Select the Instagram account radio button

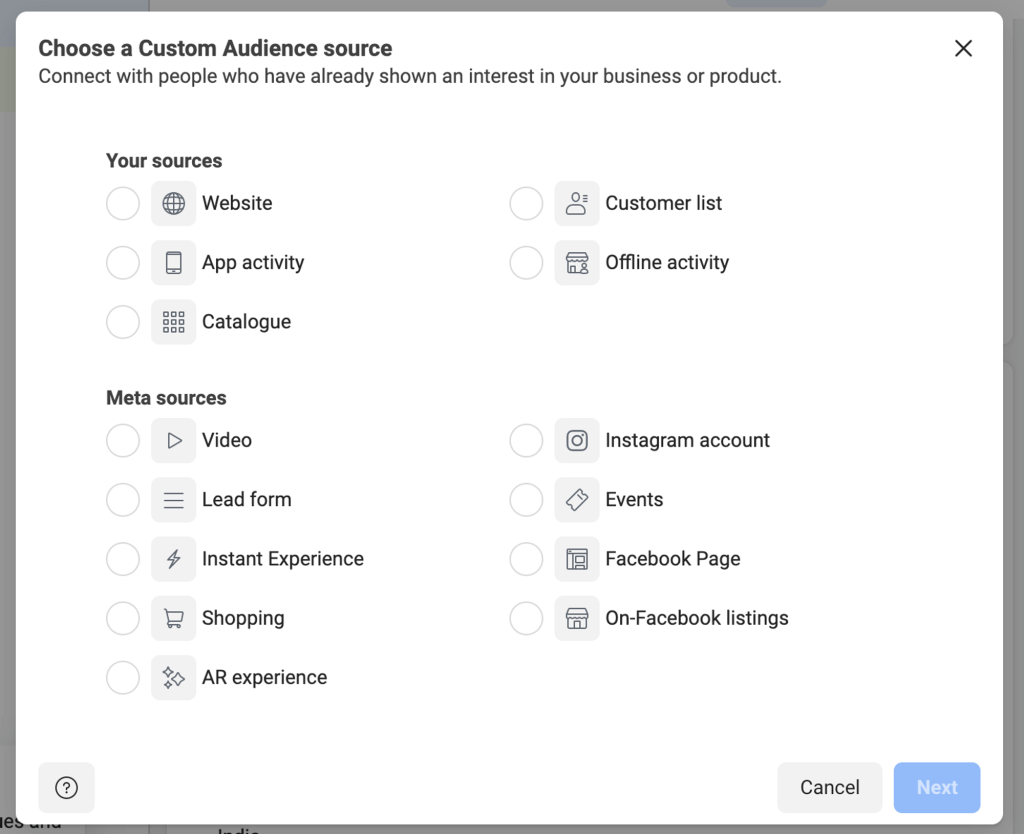pos(526,440)
